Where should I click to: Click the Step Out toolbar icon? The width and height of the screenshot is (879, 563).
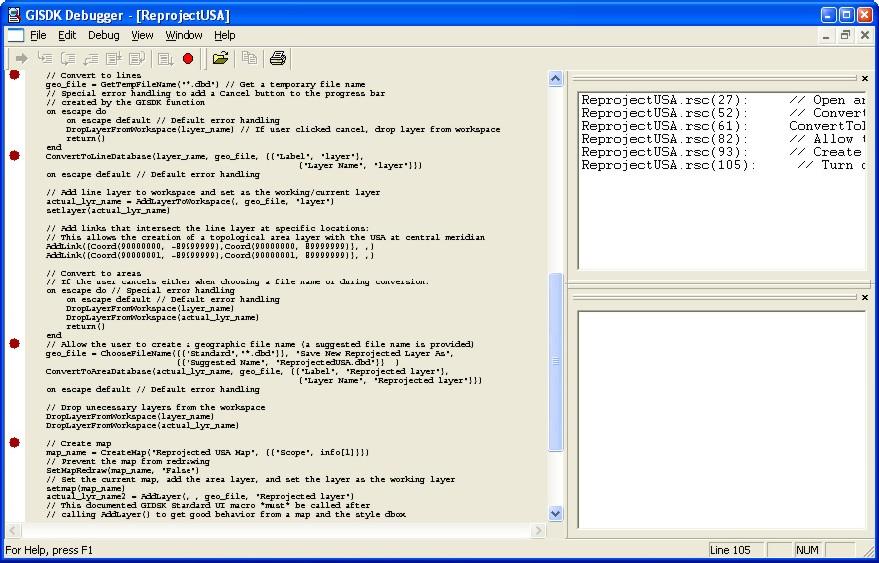91,58
